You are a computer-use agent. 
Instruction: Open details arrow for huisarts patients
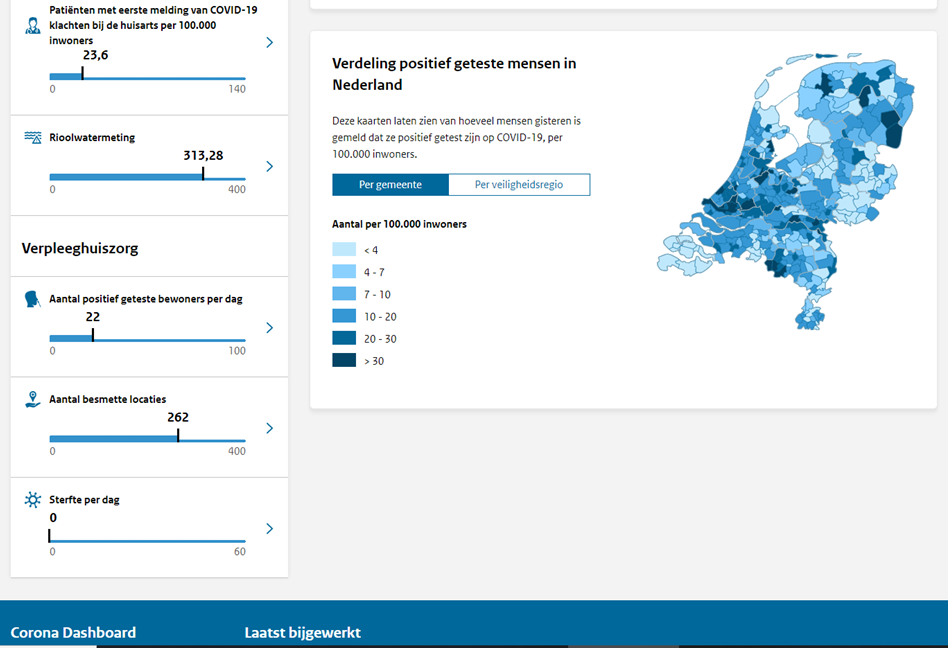pos(270,43)
